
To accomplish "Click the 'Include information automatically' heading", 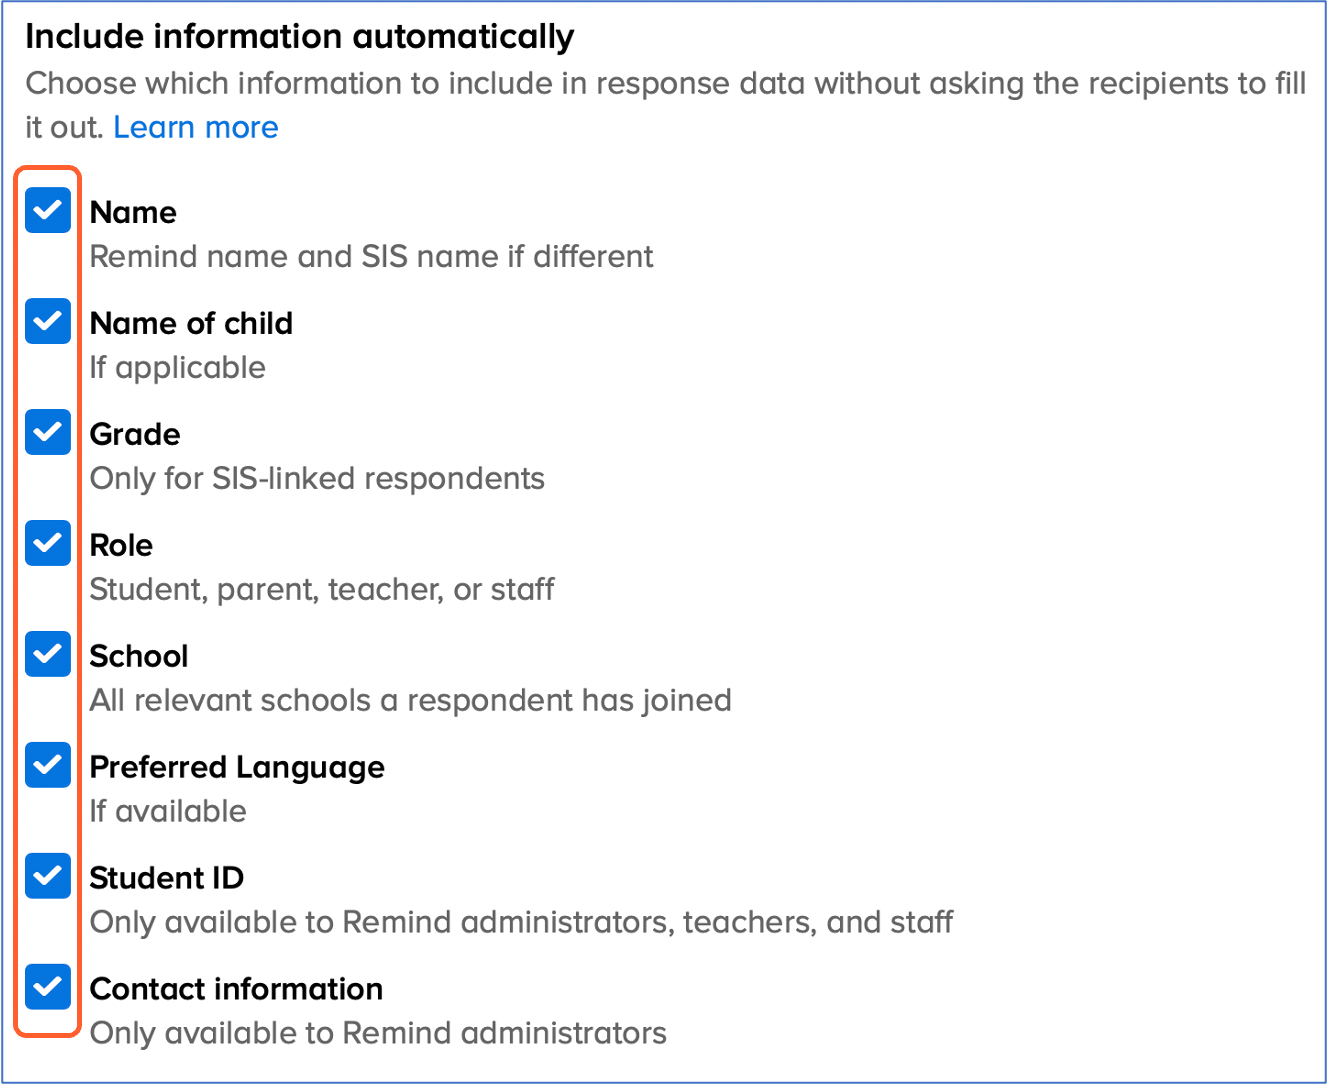I will [x=300, y=37].
